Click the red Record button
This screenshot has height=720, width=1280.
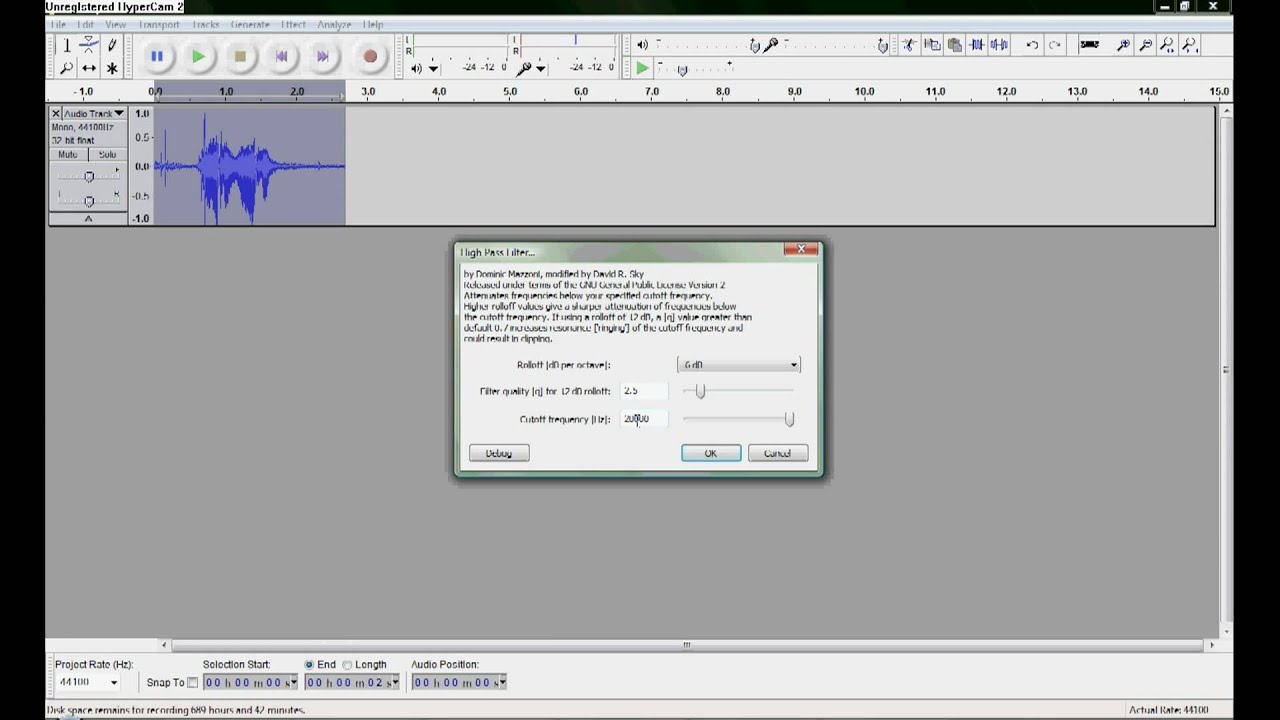370,57
